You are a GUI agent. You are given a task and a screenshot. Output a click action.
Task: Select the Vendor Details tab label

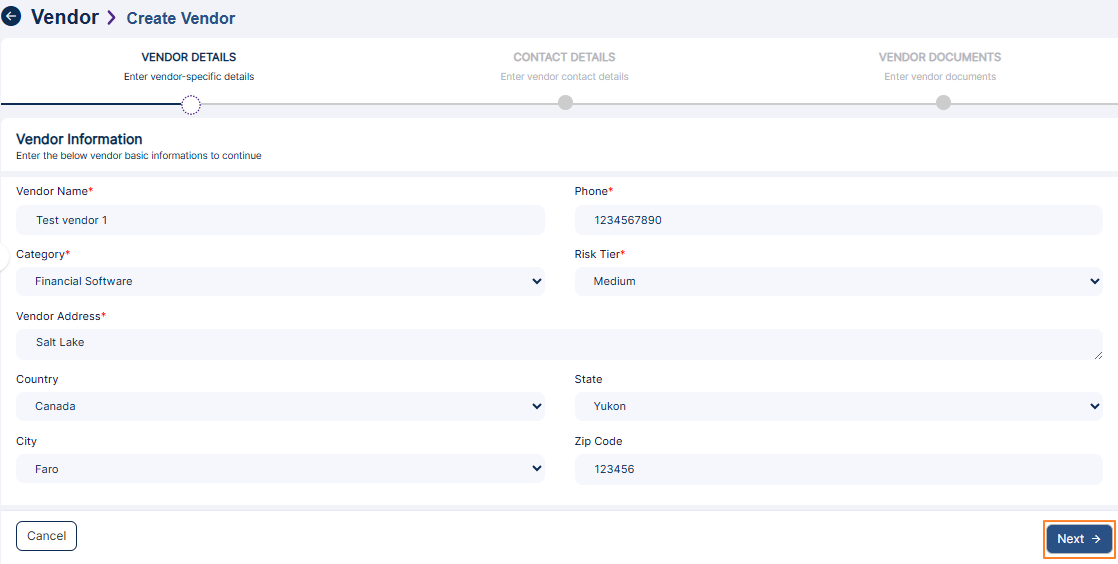point(189,57)
